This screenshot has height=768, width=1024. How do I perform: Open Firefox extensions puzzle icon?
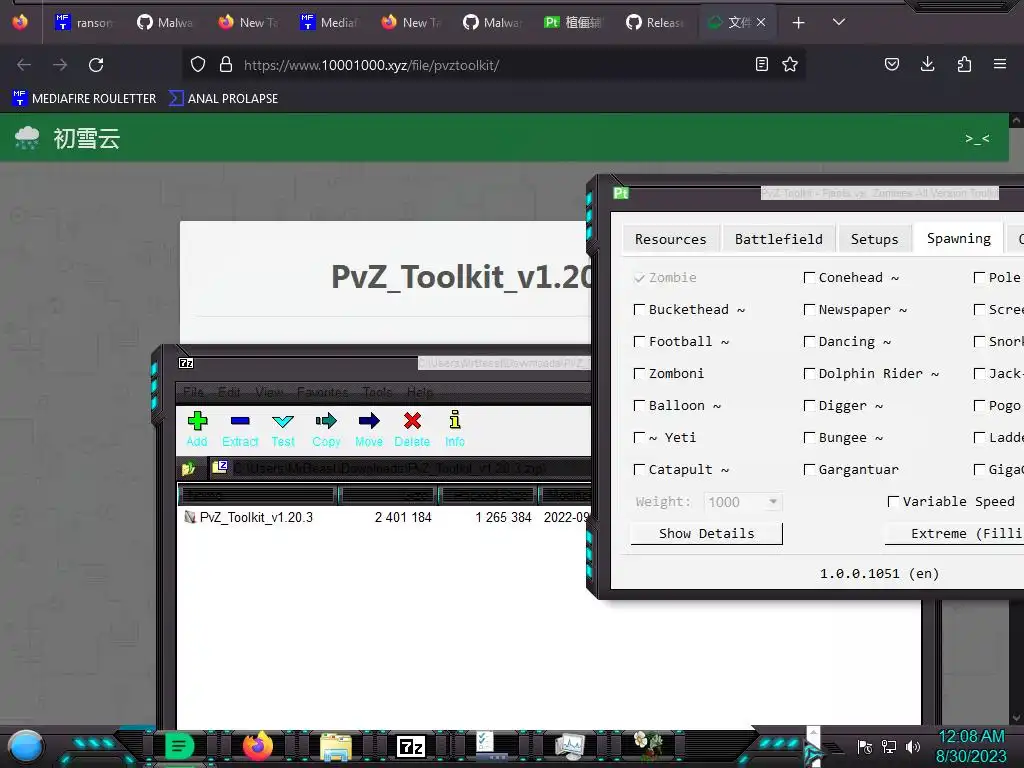964,65
